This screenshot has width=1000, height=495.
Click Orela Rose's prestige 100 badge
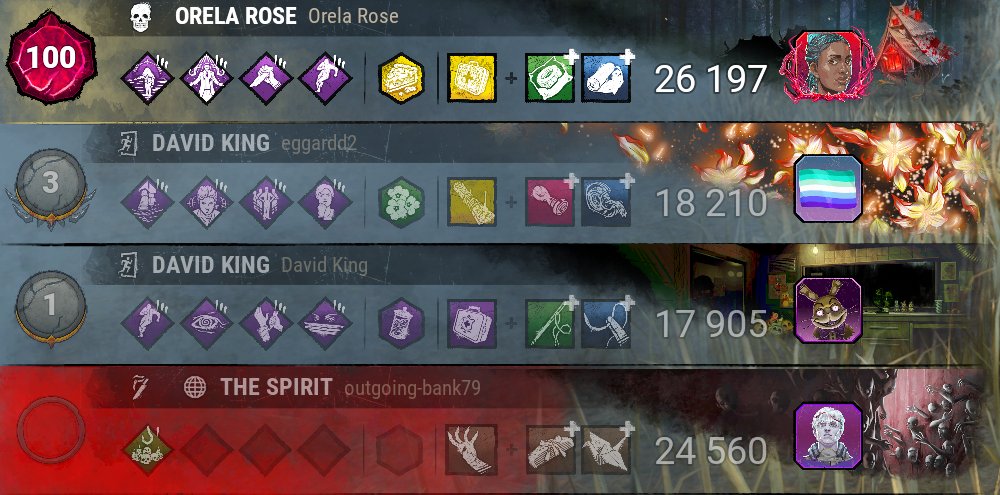coord(51,61)
